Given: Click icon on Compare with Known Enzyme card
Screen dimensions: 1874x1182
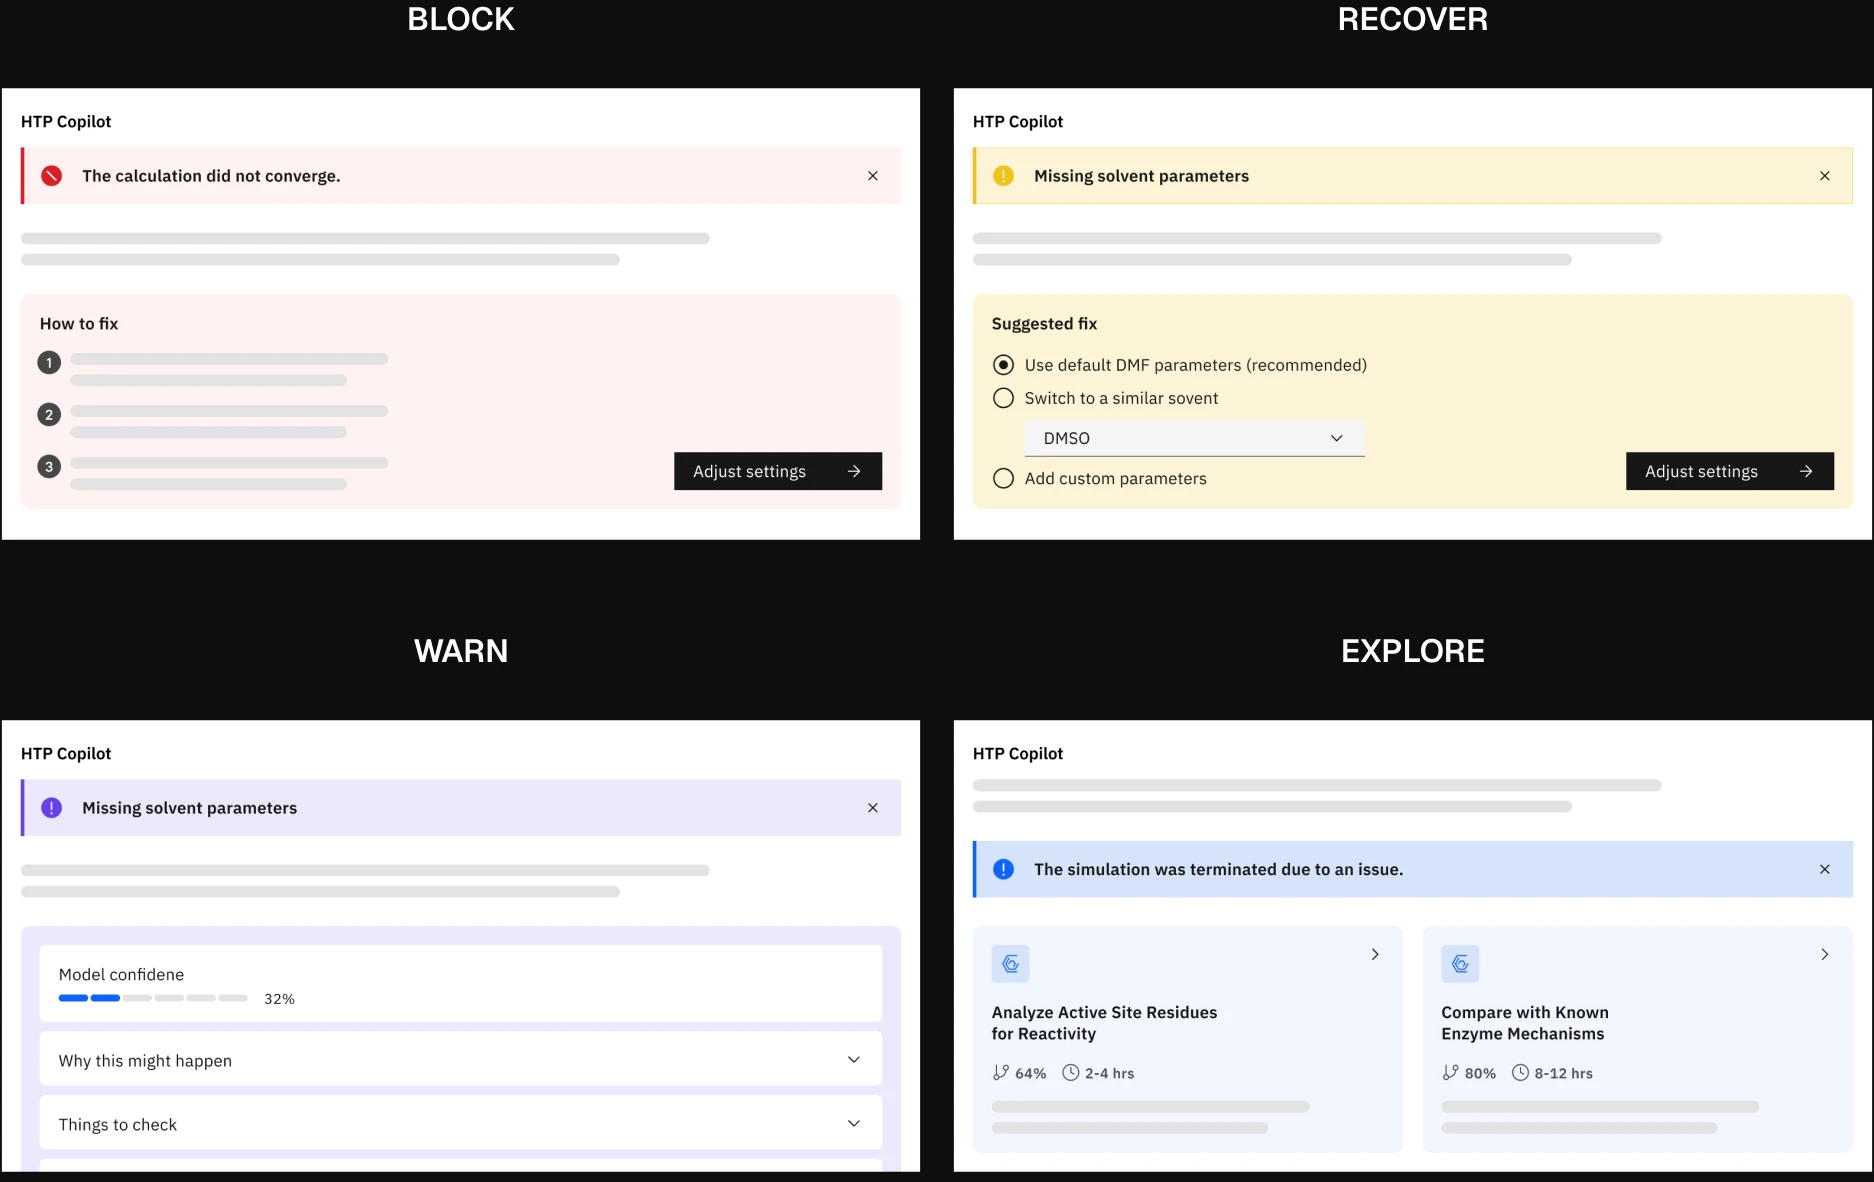Looking at the screenshot, I should point(1460,964).
